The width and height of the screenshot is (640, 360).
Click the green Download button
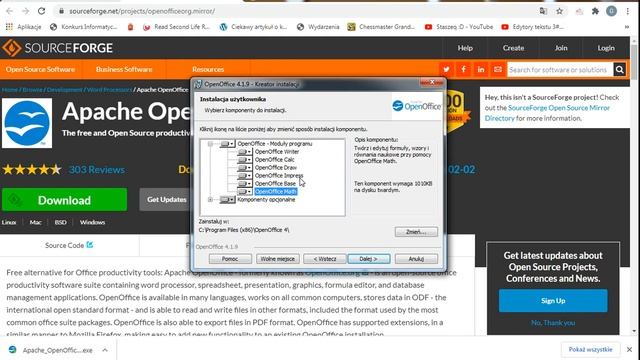(x=64, y=200)
